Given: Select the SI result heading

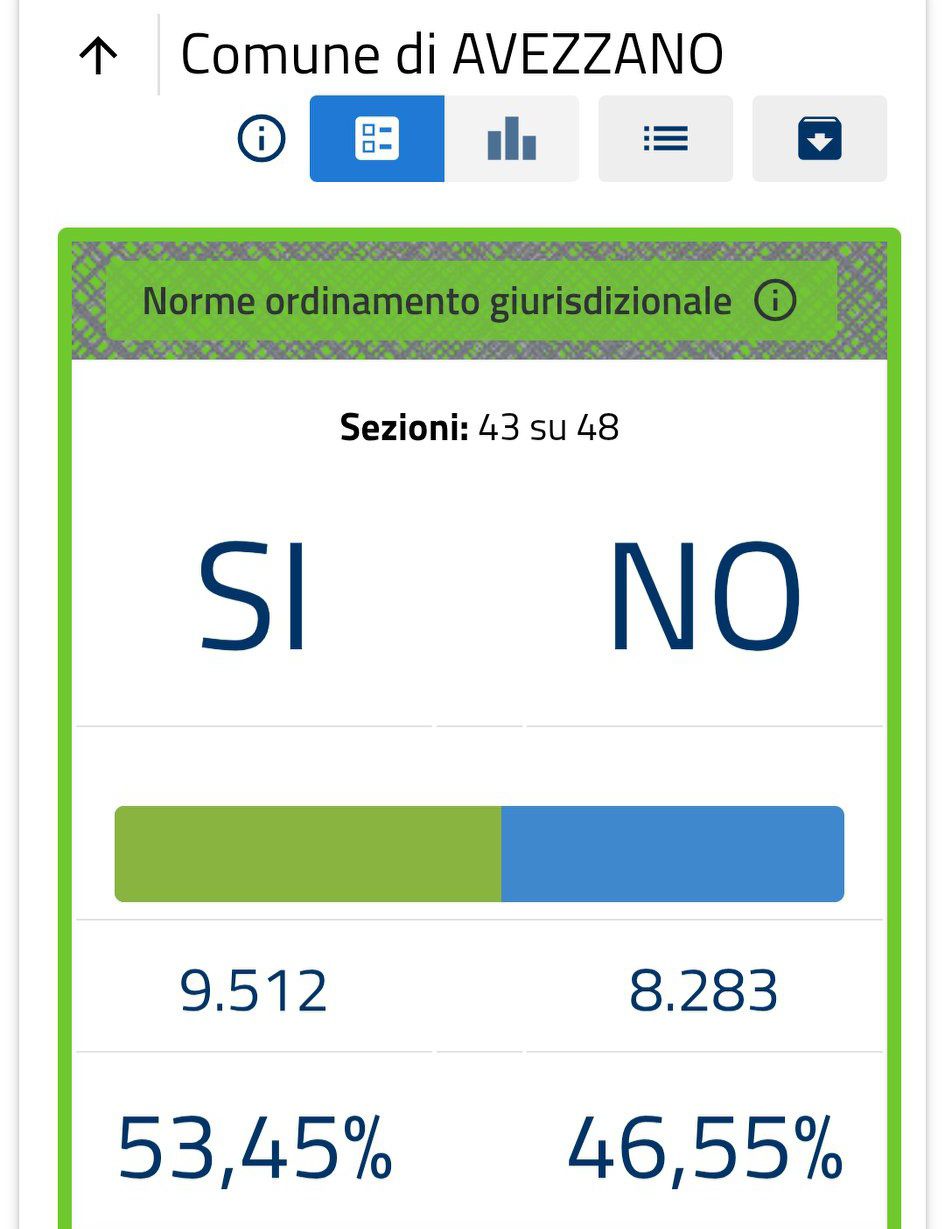Looking at the screenshot, I should (x=253, y=598).
